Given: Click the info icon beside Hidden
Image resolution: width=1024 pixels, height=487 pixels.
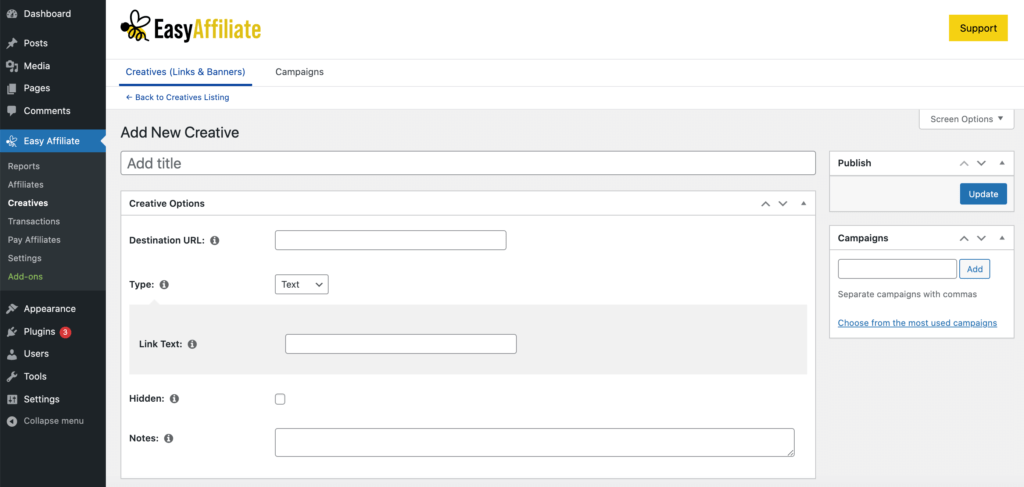Looking at the screenshot, I should point(174,398).
